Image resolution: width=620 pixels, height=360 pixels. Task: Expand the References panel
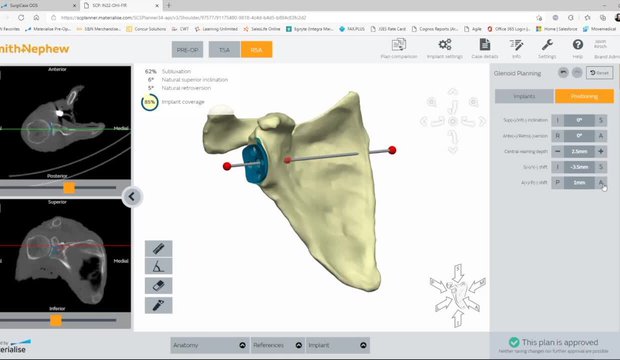click(277, 345)
